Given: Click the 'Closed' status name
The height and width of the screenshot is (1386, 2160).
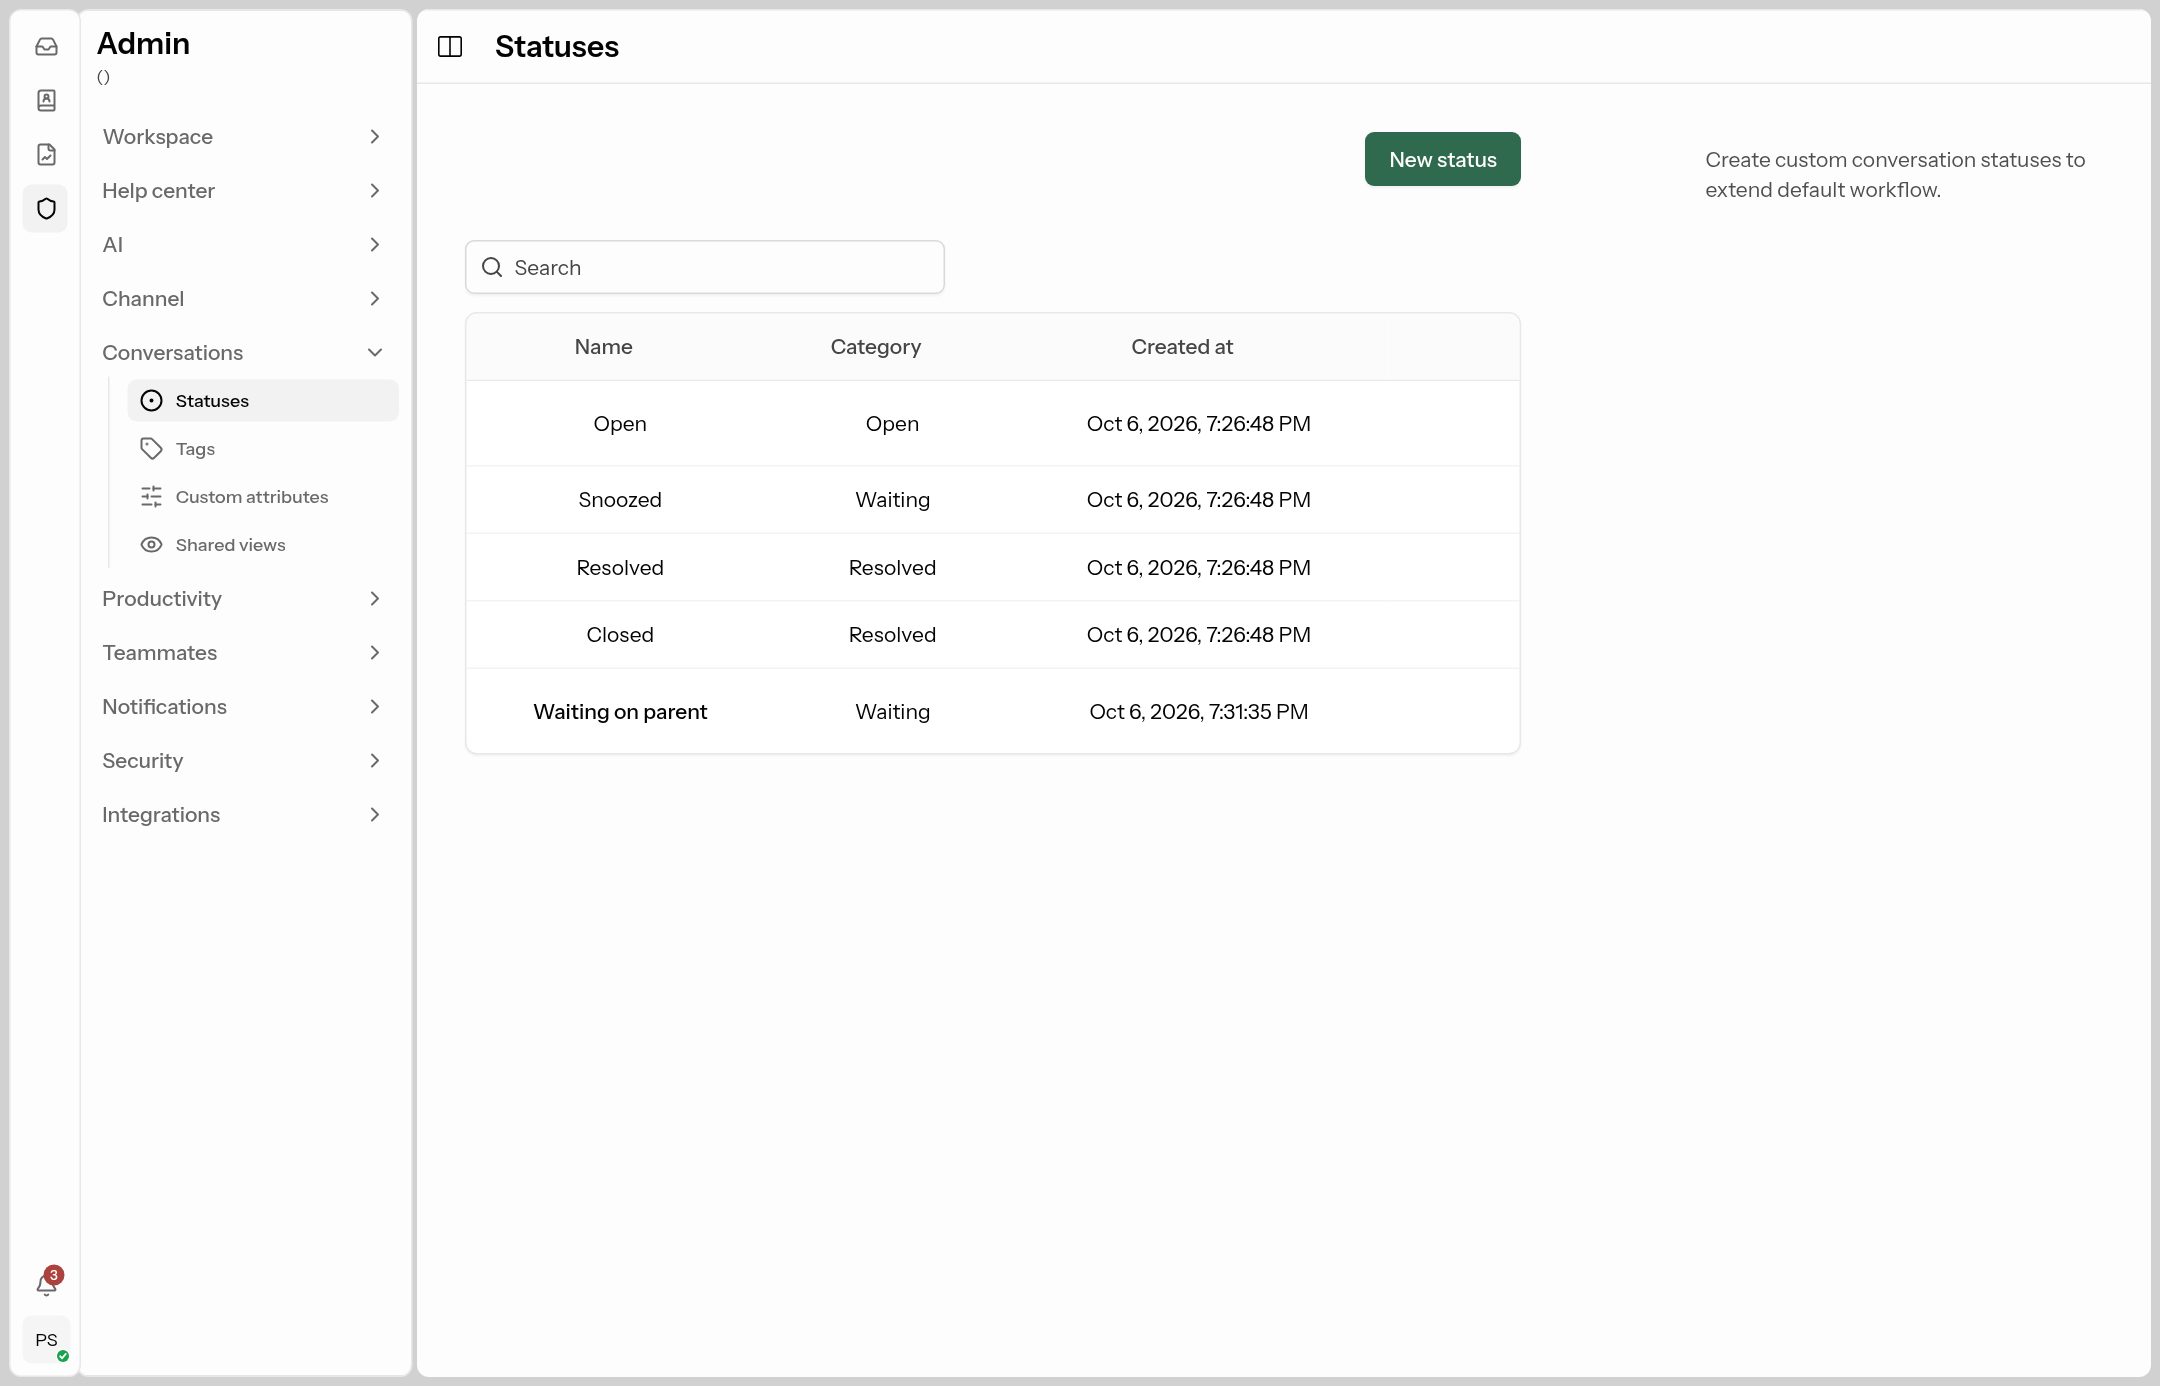Looking at the screenshot, I should (x=620, y=635).
